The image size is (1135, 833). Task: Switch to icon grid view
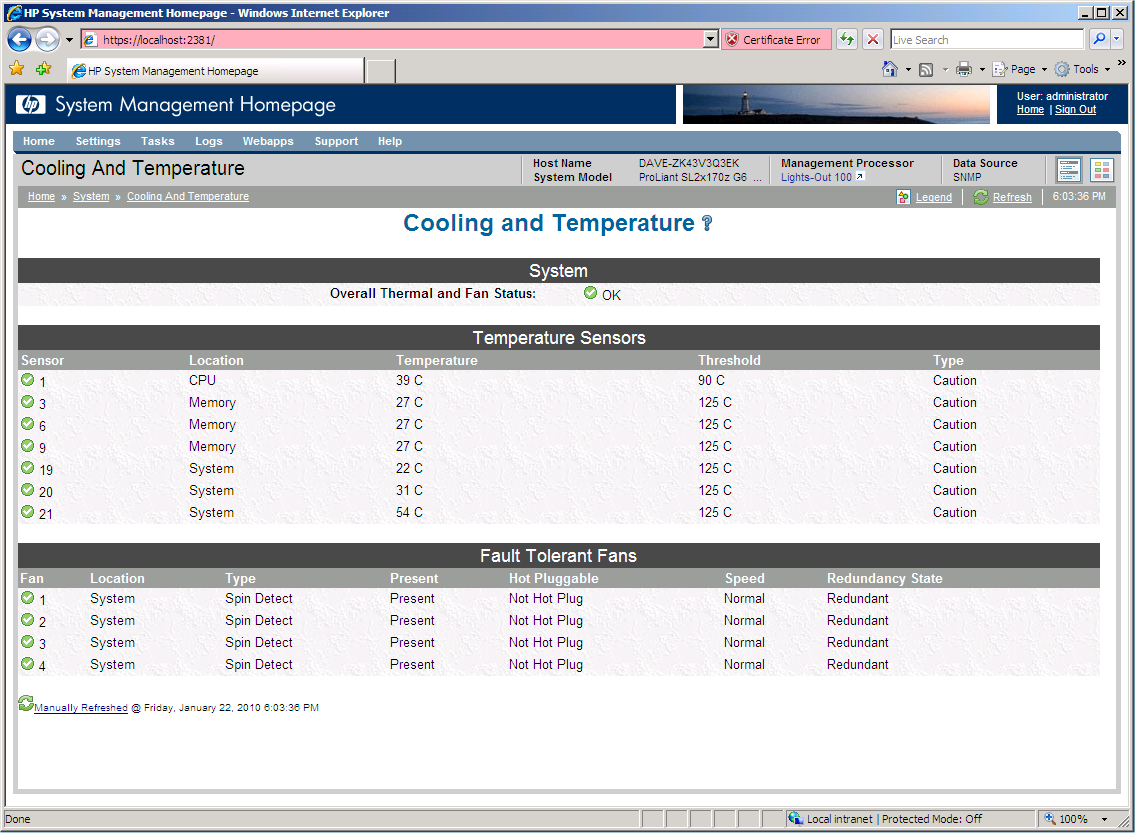(1102, 170)
